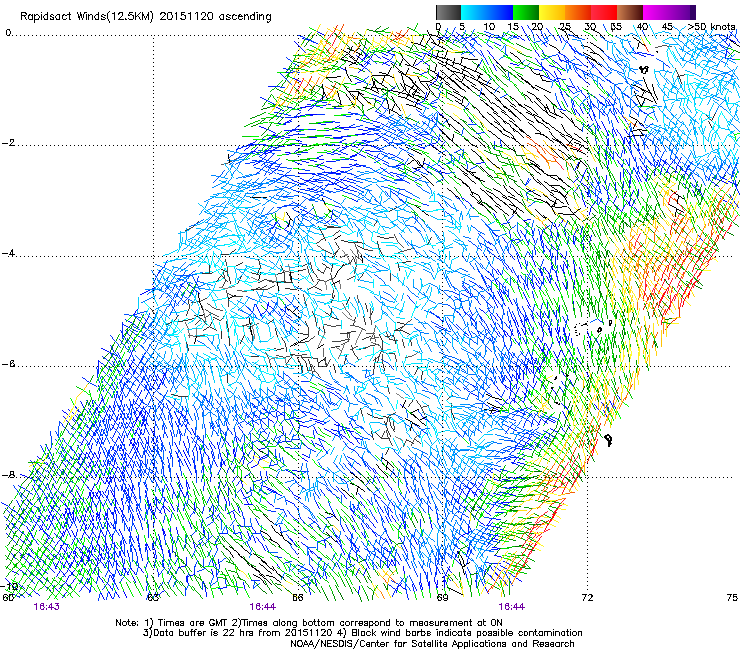
Task: Click the dark purple 45-50 knots color bar segment
Action: (x=682, y=12)
